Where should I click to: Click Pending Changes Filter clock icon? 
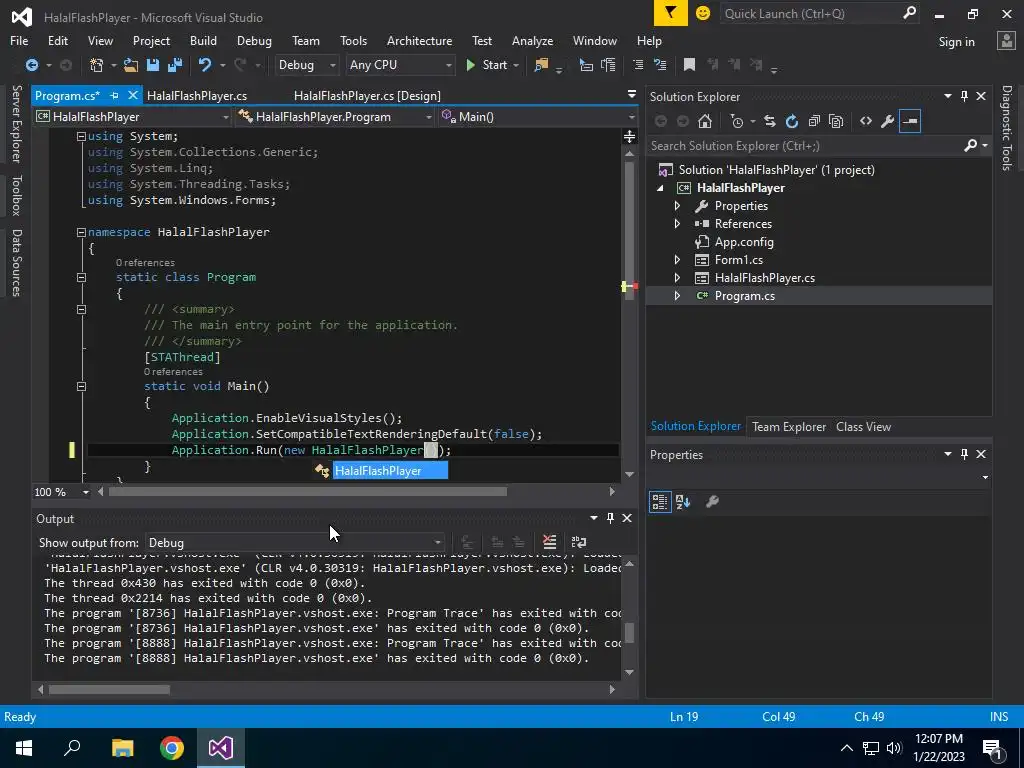click(737, 121)
